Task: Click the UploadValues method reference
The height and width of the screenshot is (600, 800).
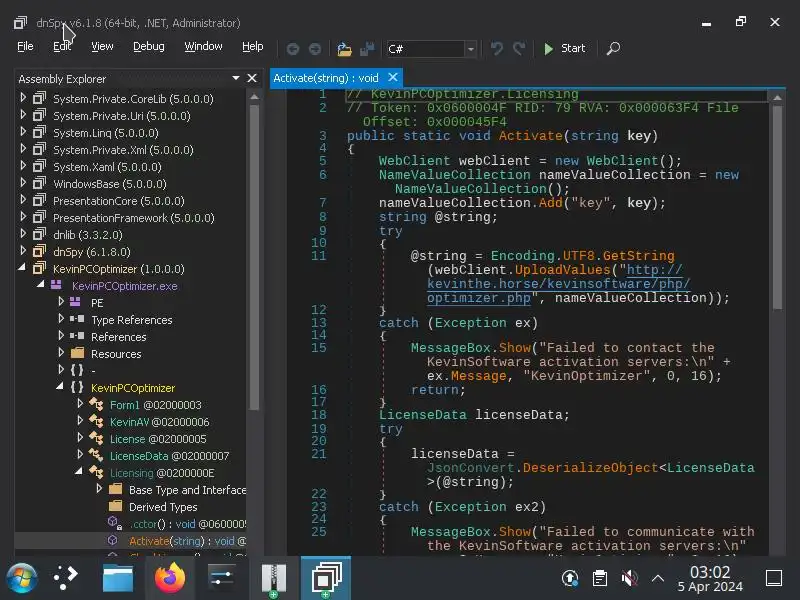Action: pos(563,270)
